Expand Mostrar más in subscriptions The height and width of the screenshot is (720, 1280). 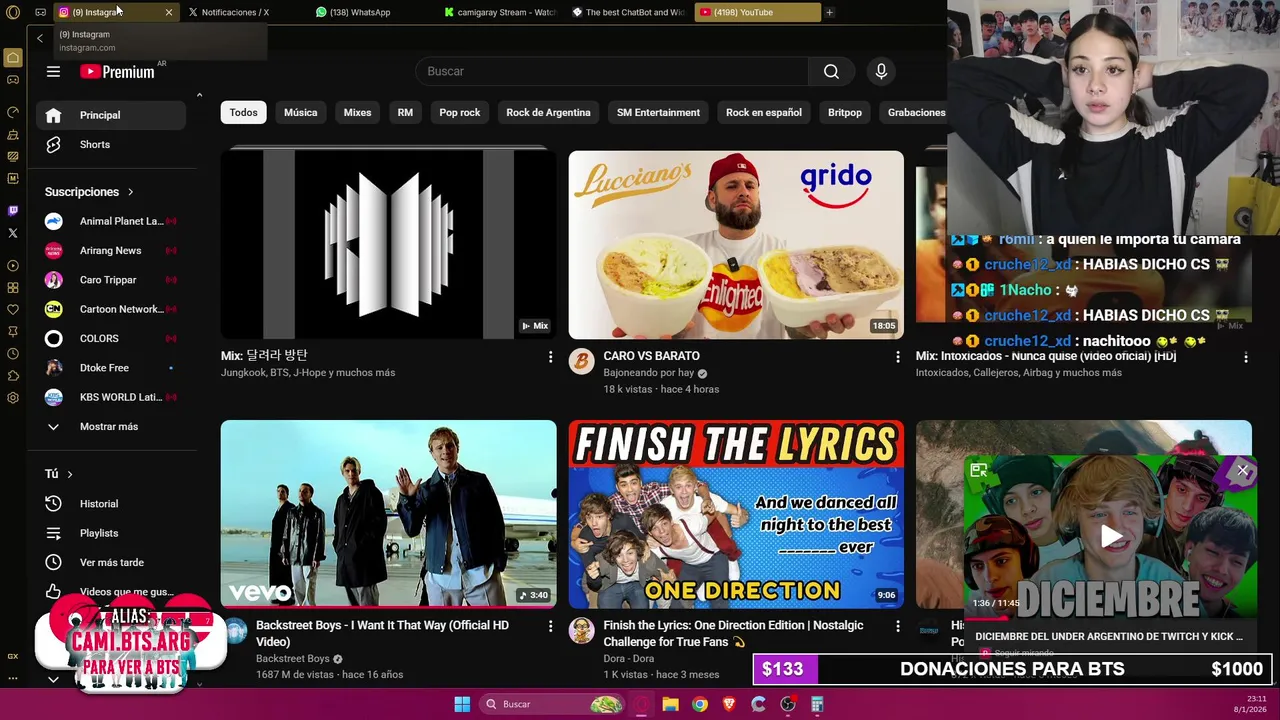pos(110,427)
